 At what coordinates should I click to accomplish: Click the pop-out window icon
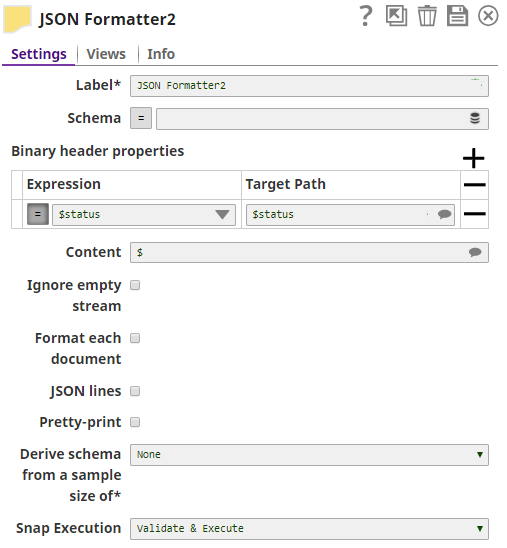click(x=396, y=16)
